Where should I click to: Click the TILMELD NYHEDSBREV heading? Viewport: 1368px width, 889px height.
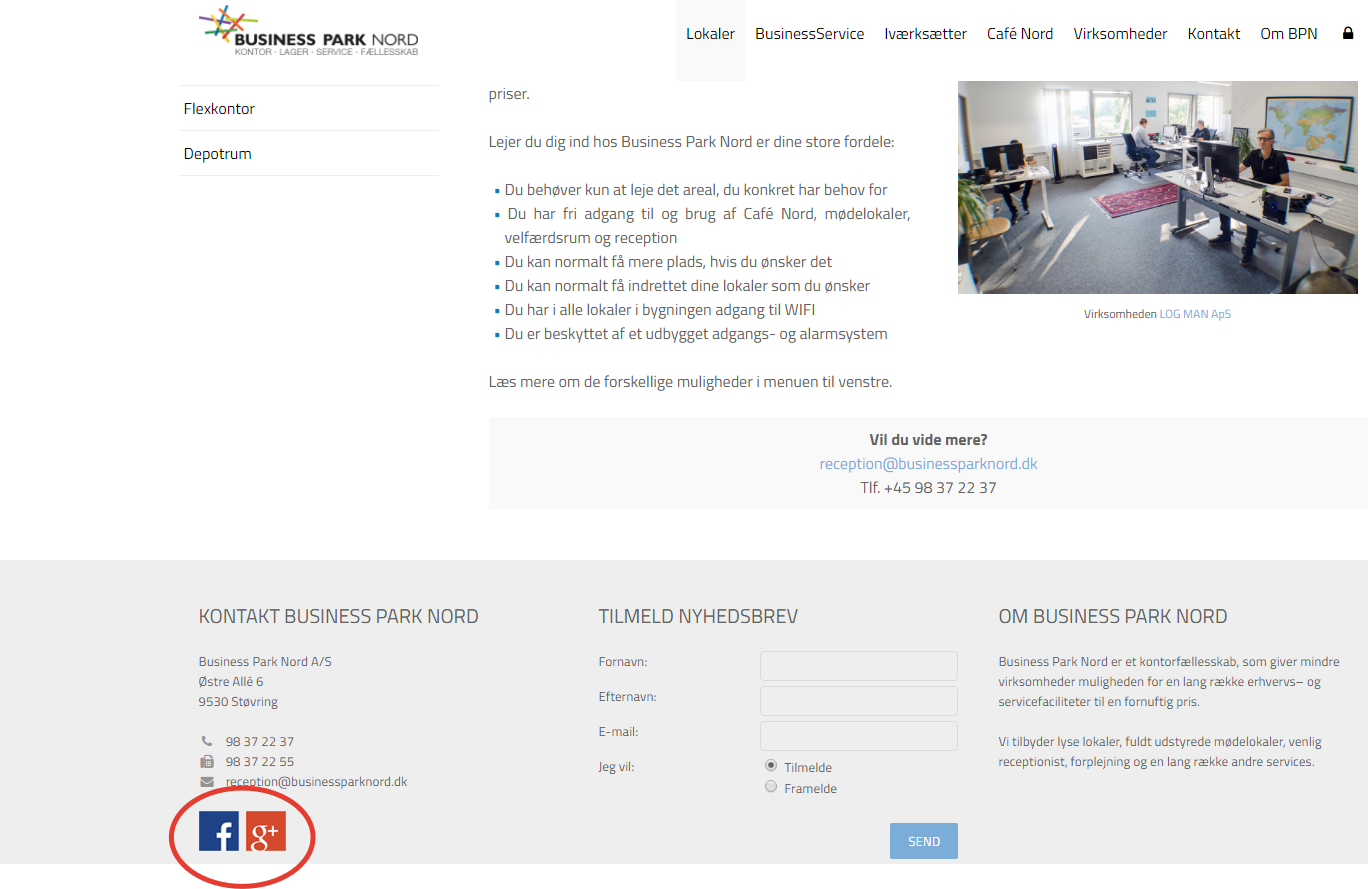[698, 617]
